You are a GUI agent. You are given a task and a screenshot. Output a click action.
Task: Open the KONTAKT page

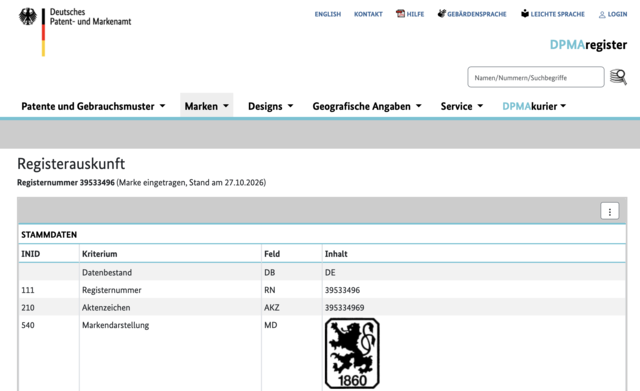(368, 14)
